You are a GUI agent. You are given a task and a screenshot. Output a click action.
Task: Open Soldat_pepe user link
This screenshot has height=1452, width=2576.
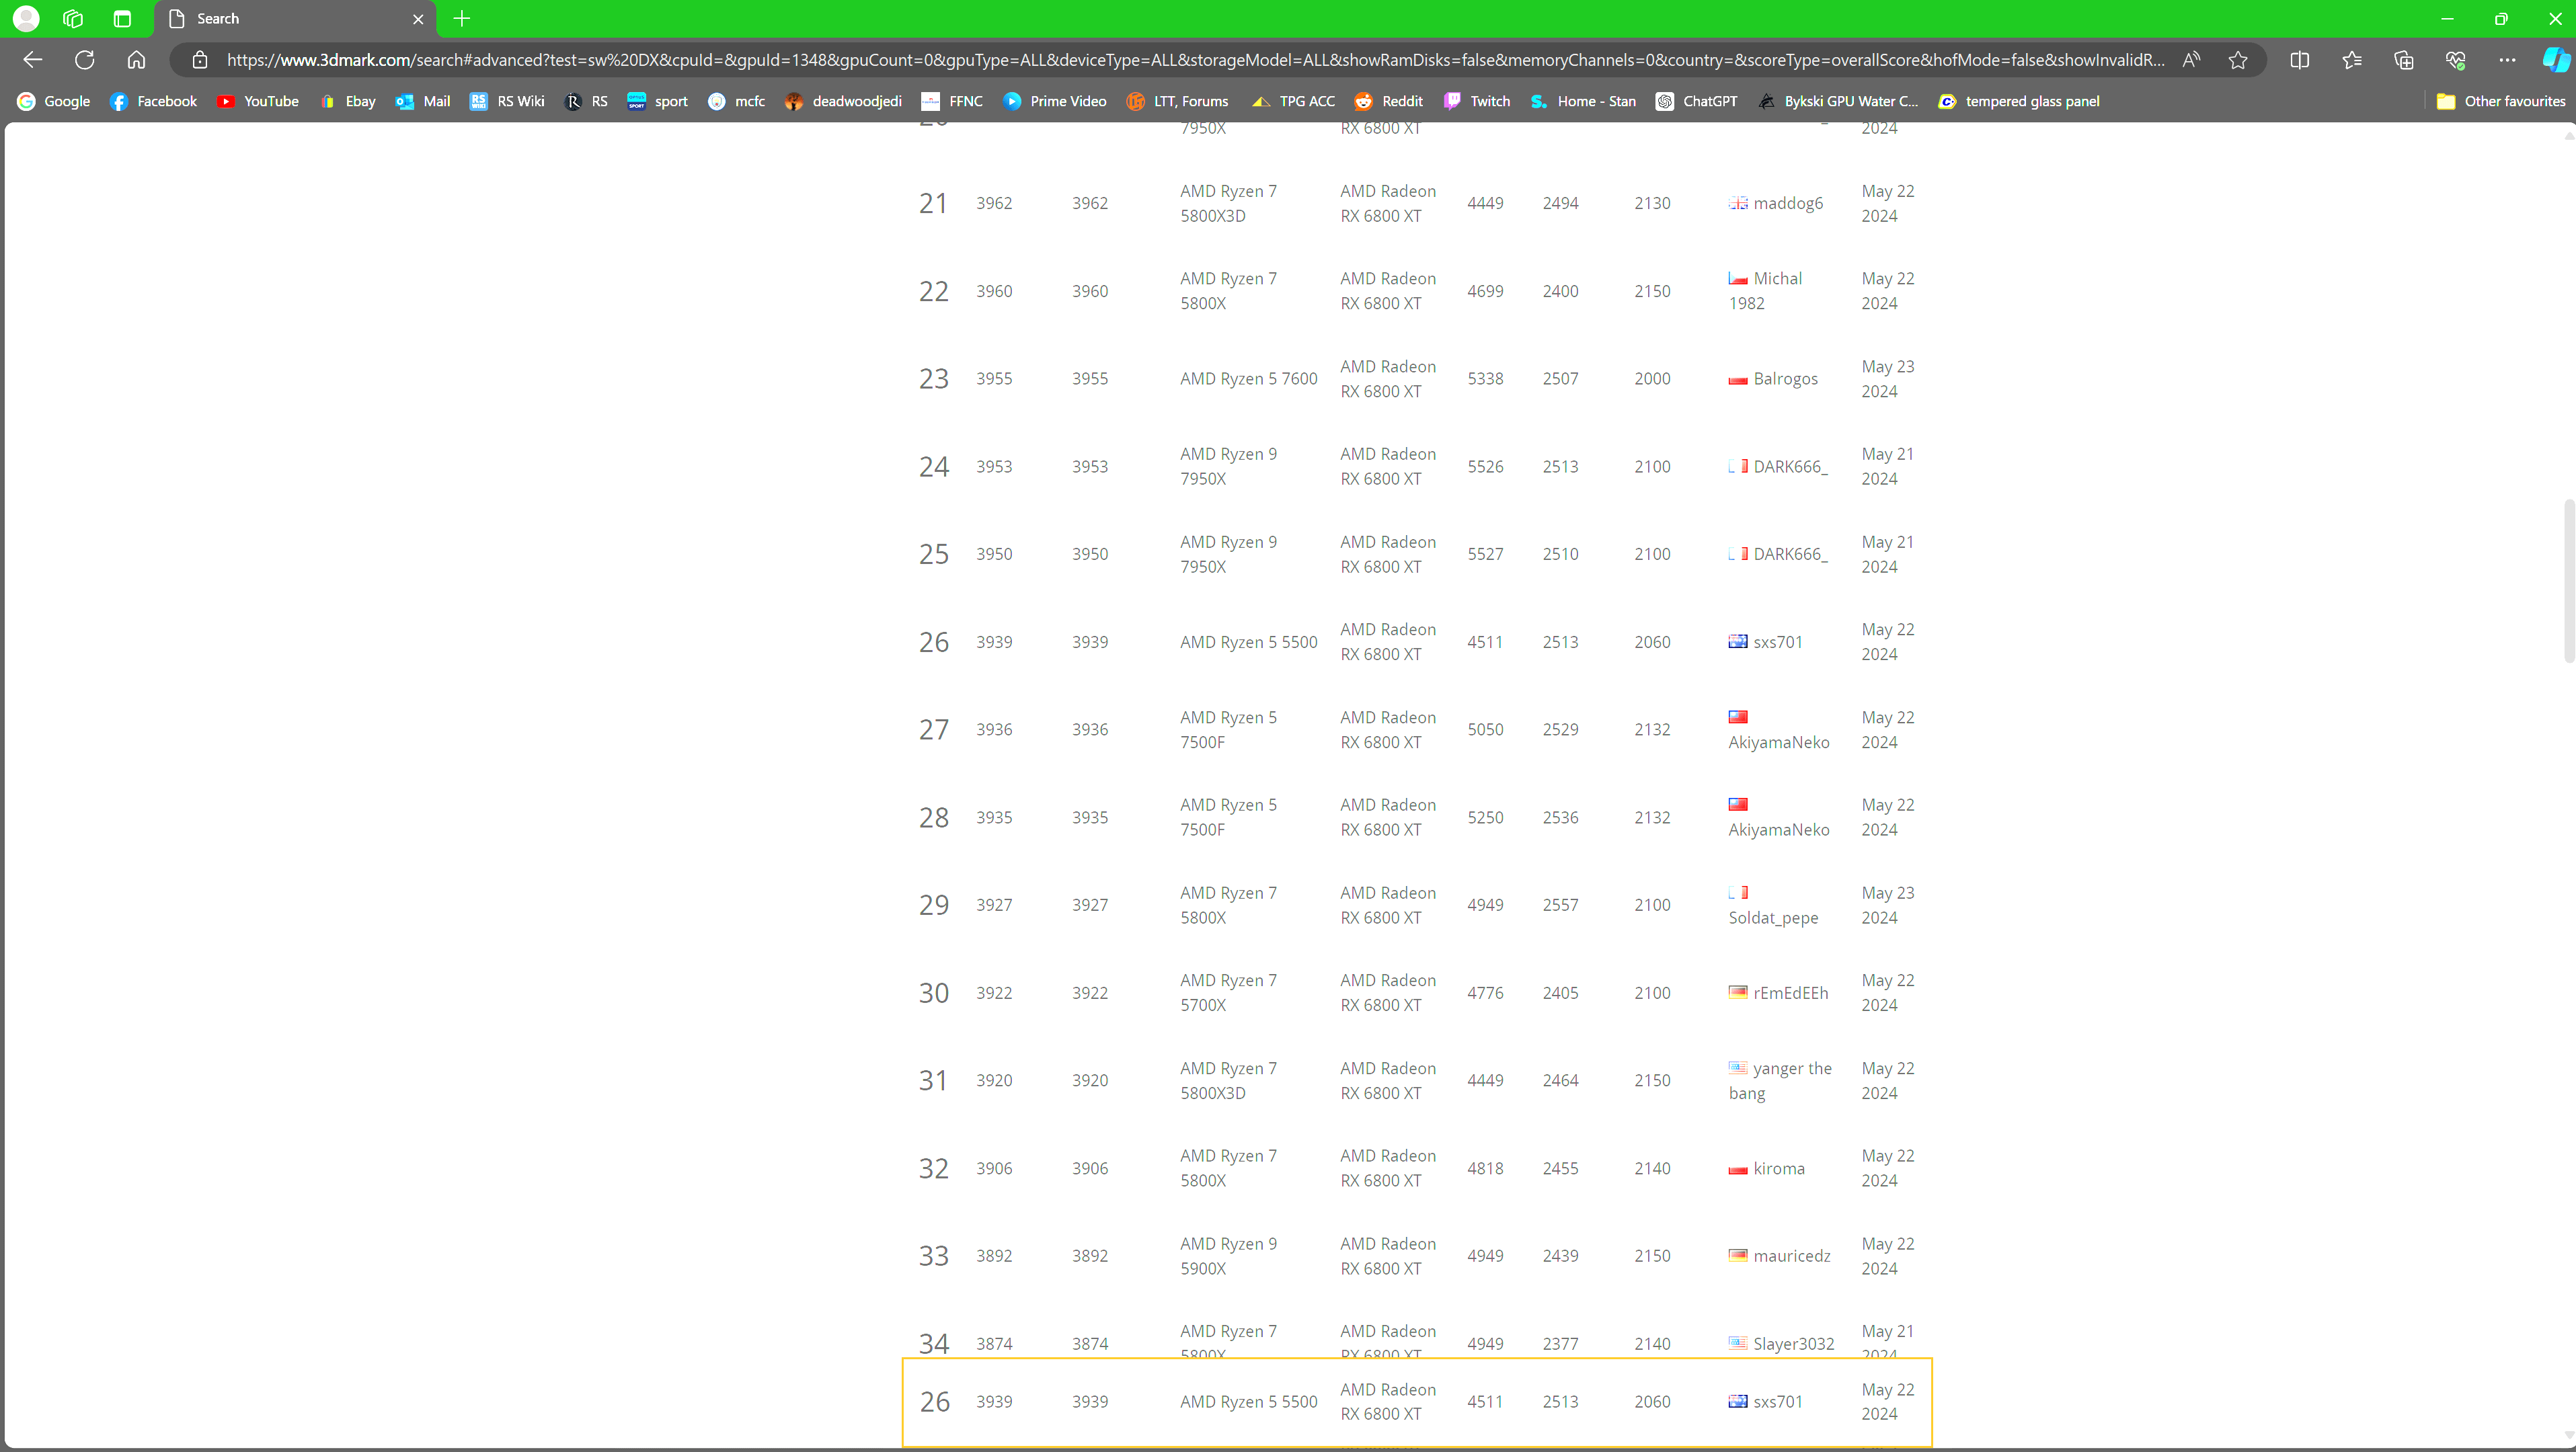tap(1773, 918)
